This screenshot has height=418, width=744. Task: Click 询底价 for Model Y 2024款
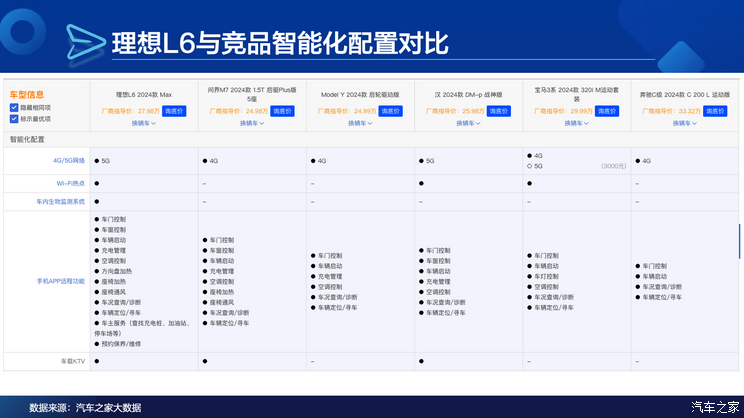[391, 111]
